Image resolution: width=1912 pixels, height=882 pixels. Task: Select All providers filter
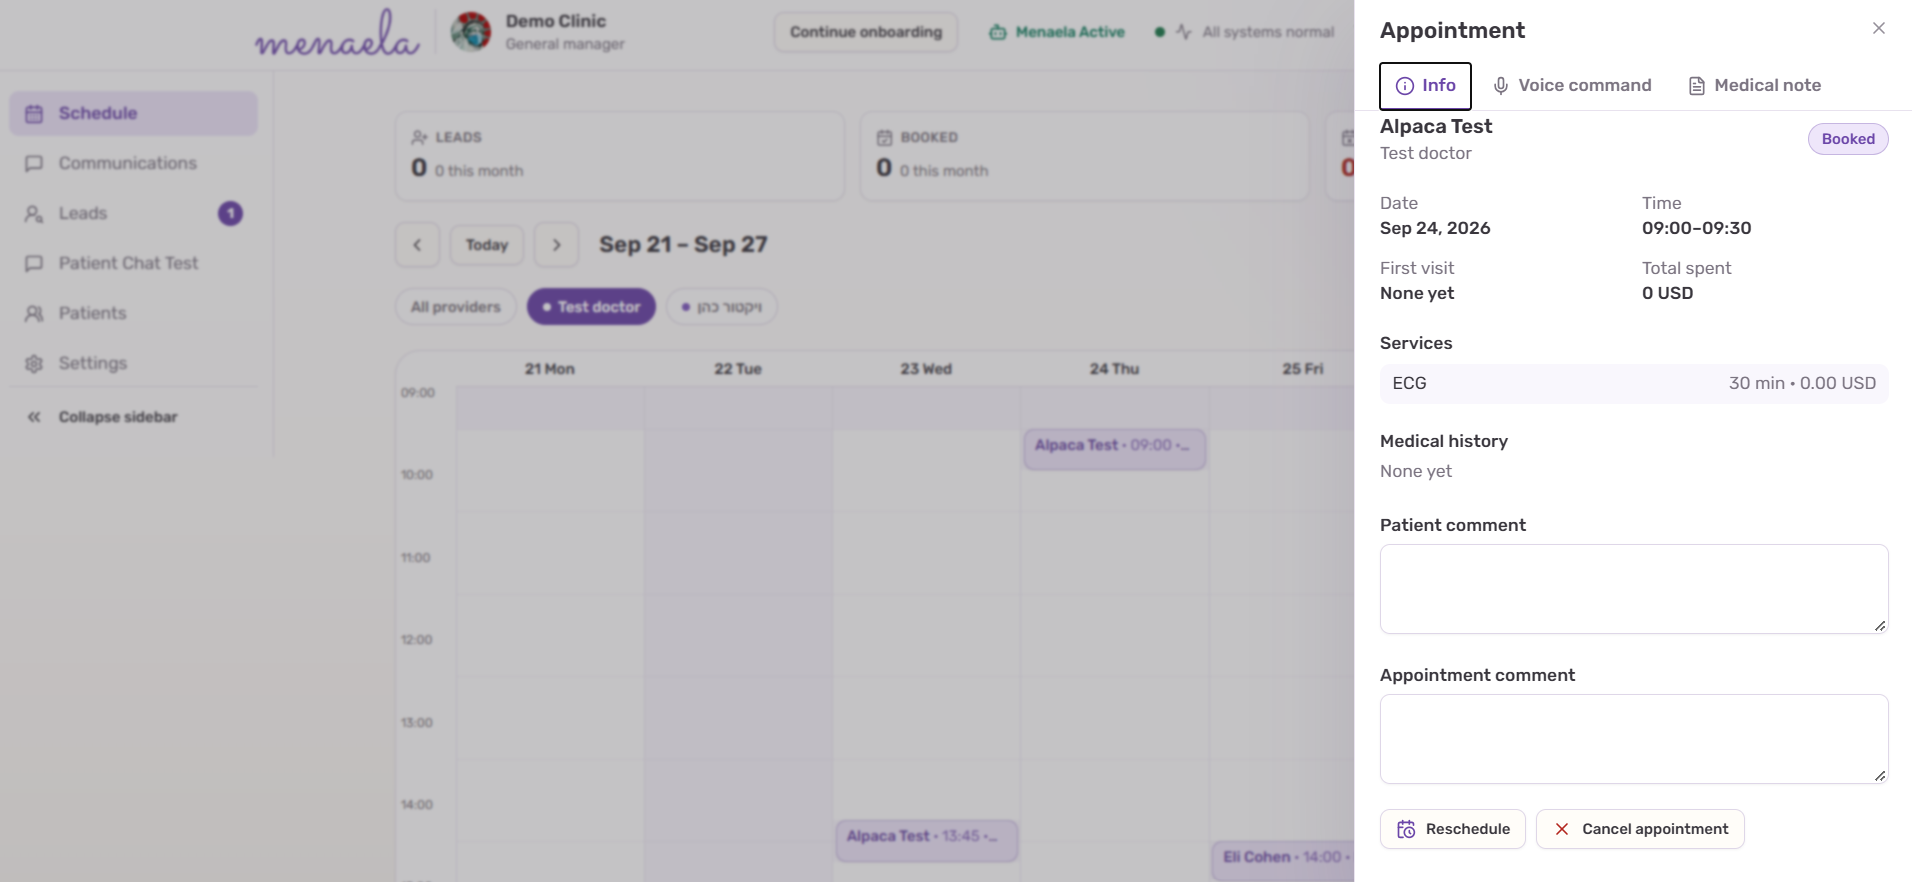(456, 307)
